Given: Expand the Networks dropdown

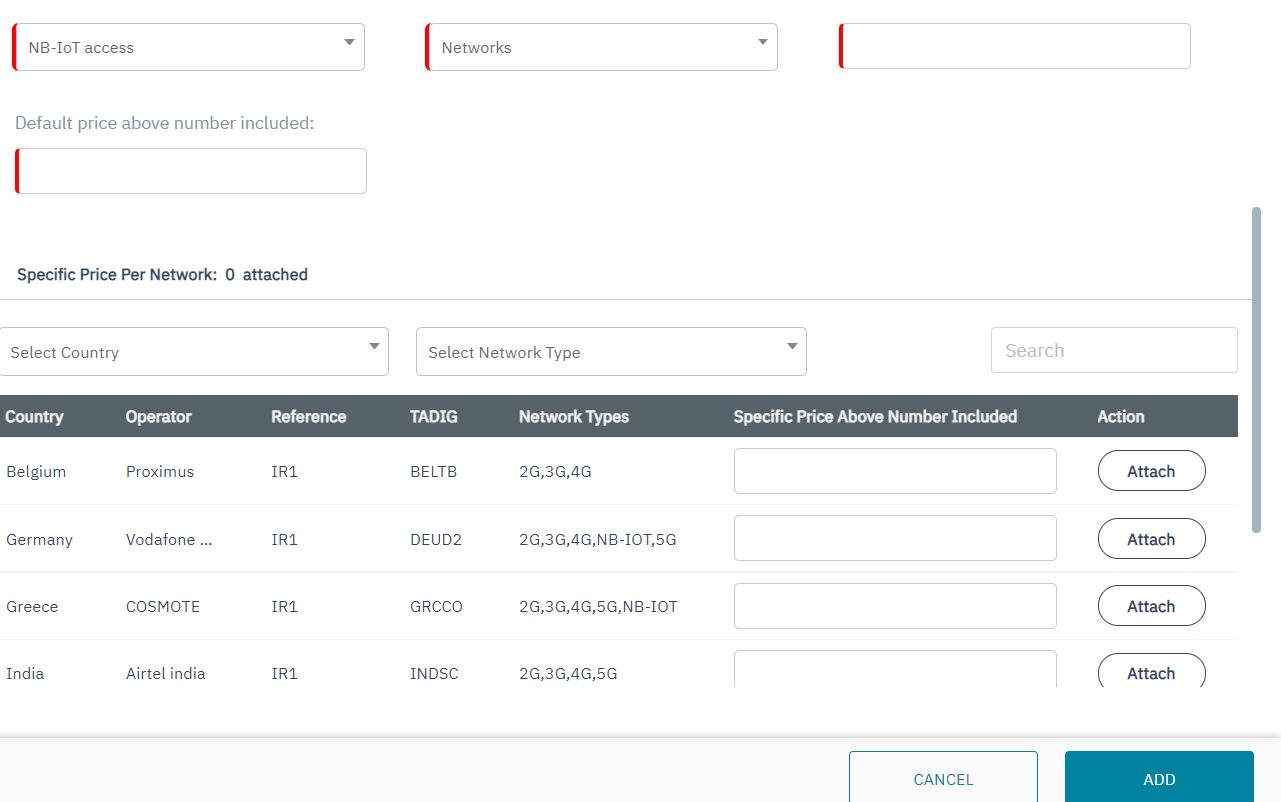Looking at the screenshot, I should pos(602,47).
